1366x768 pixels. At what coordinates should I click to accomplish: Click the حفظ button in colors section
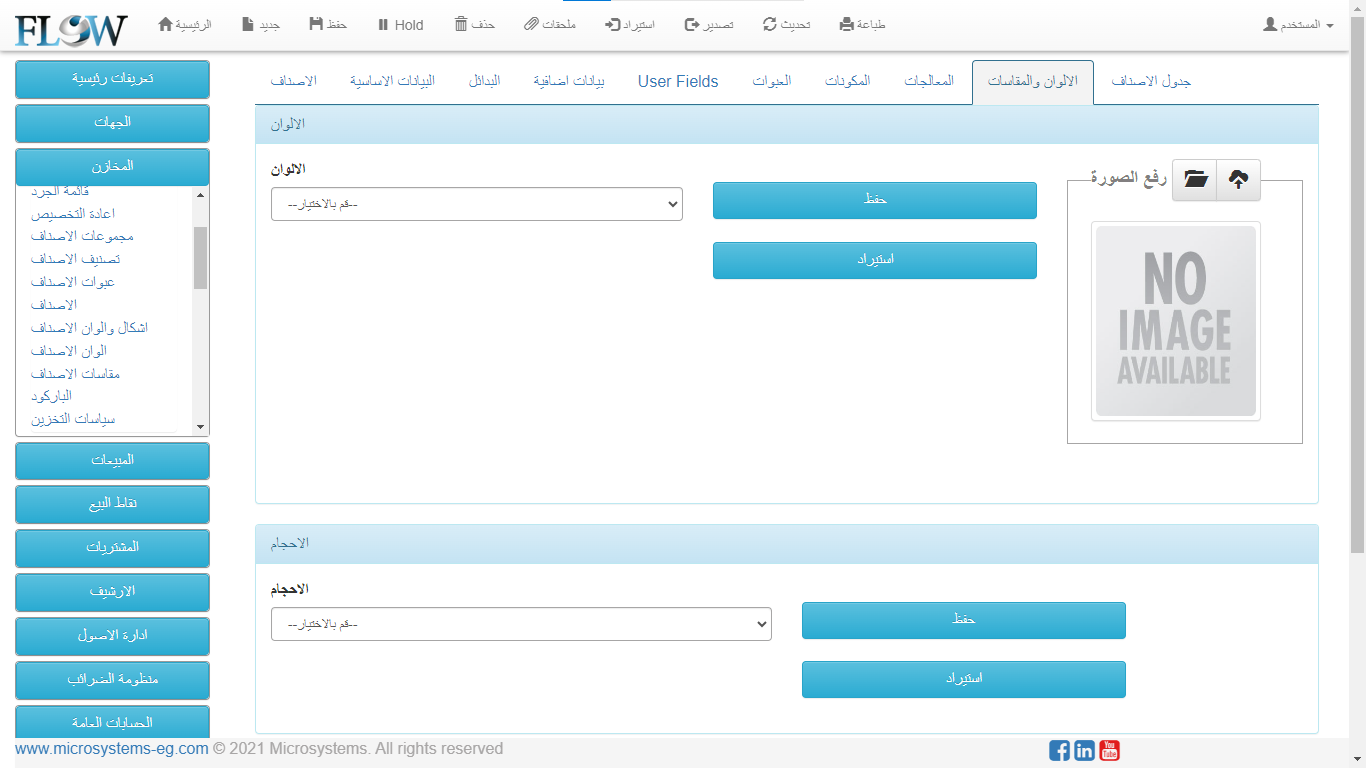[x=874, y=200]
